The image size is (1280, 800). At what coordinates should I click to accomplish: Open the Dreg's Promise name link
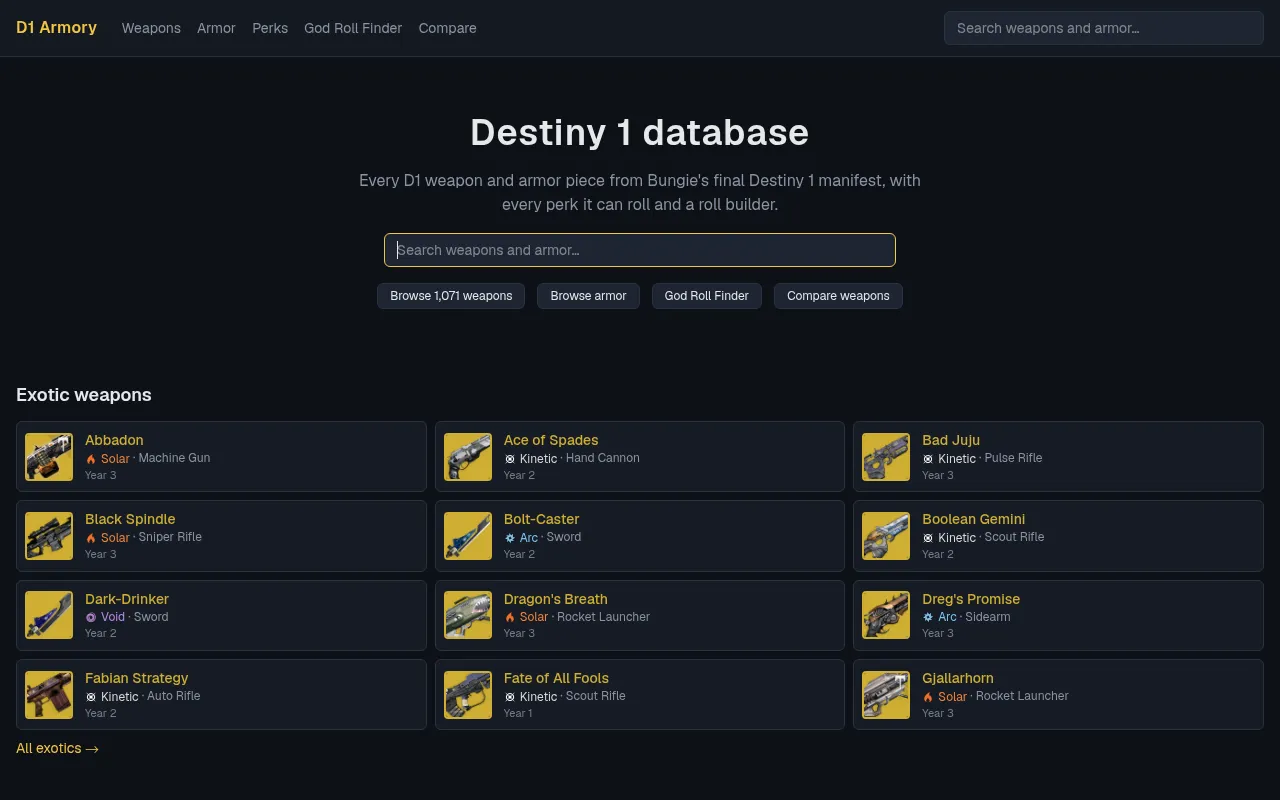(971, 599)
